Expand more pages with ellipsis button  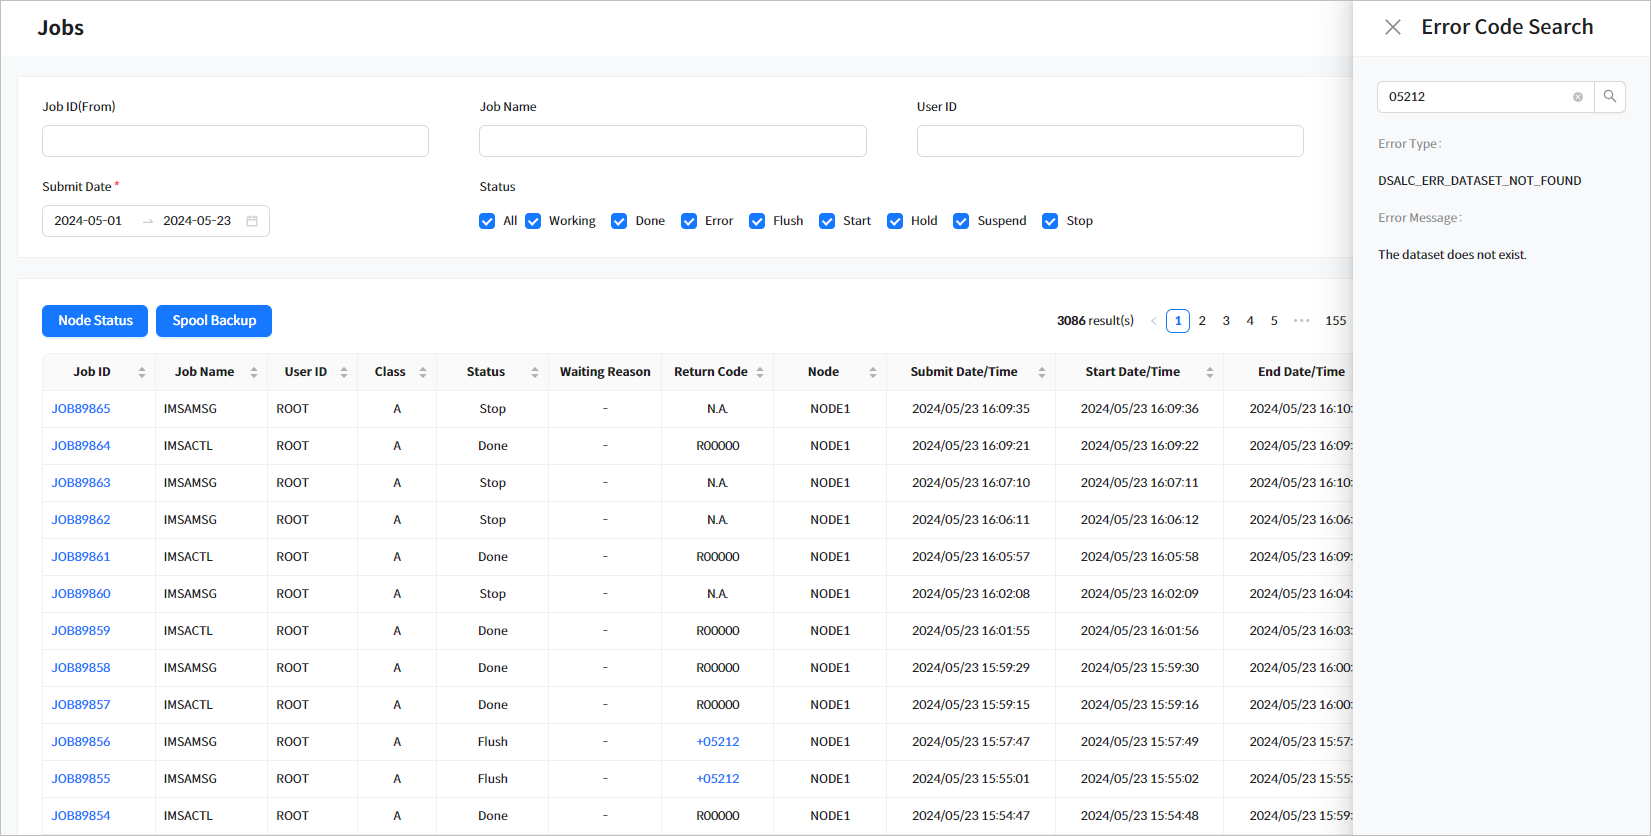[1301, 321]
